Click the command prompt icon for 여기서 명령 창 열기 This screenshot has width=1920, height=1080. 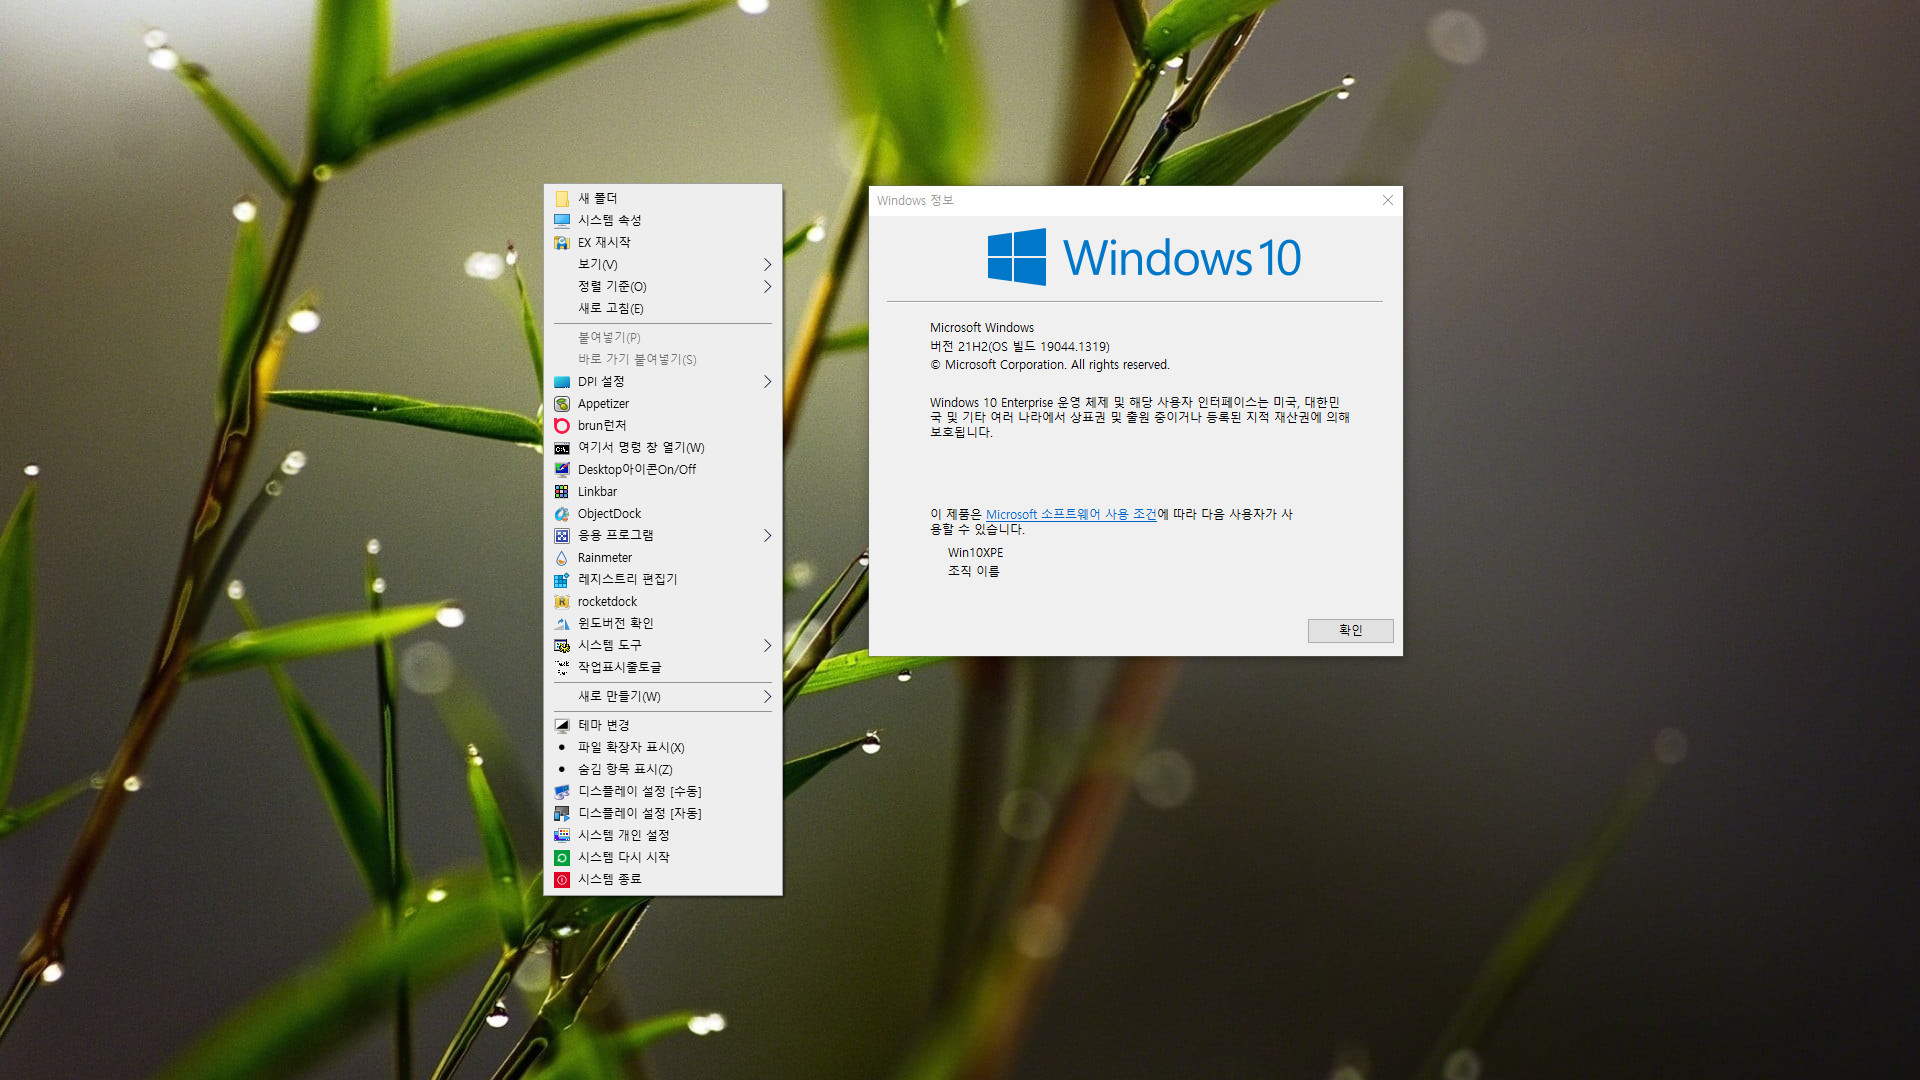[x=562, y=448]
